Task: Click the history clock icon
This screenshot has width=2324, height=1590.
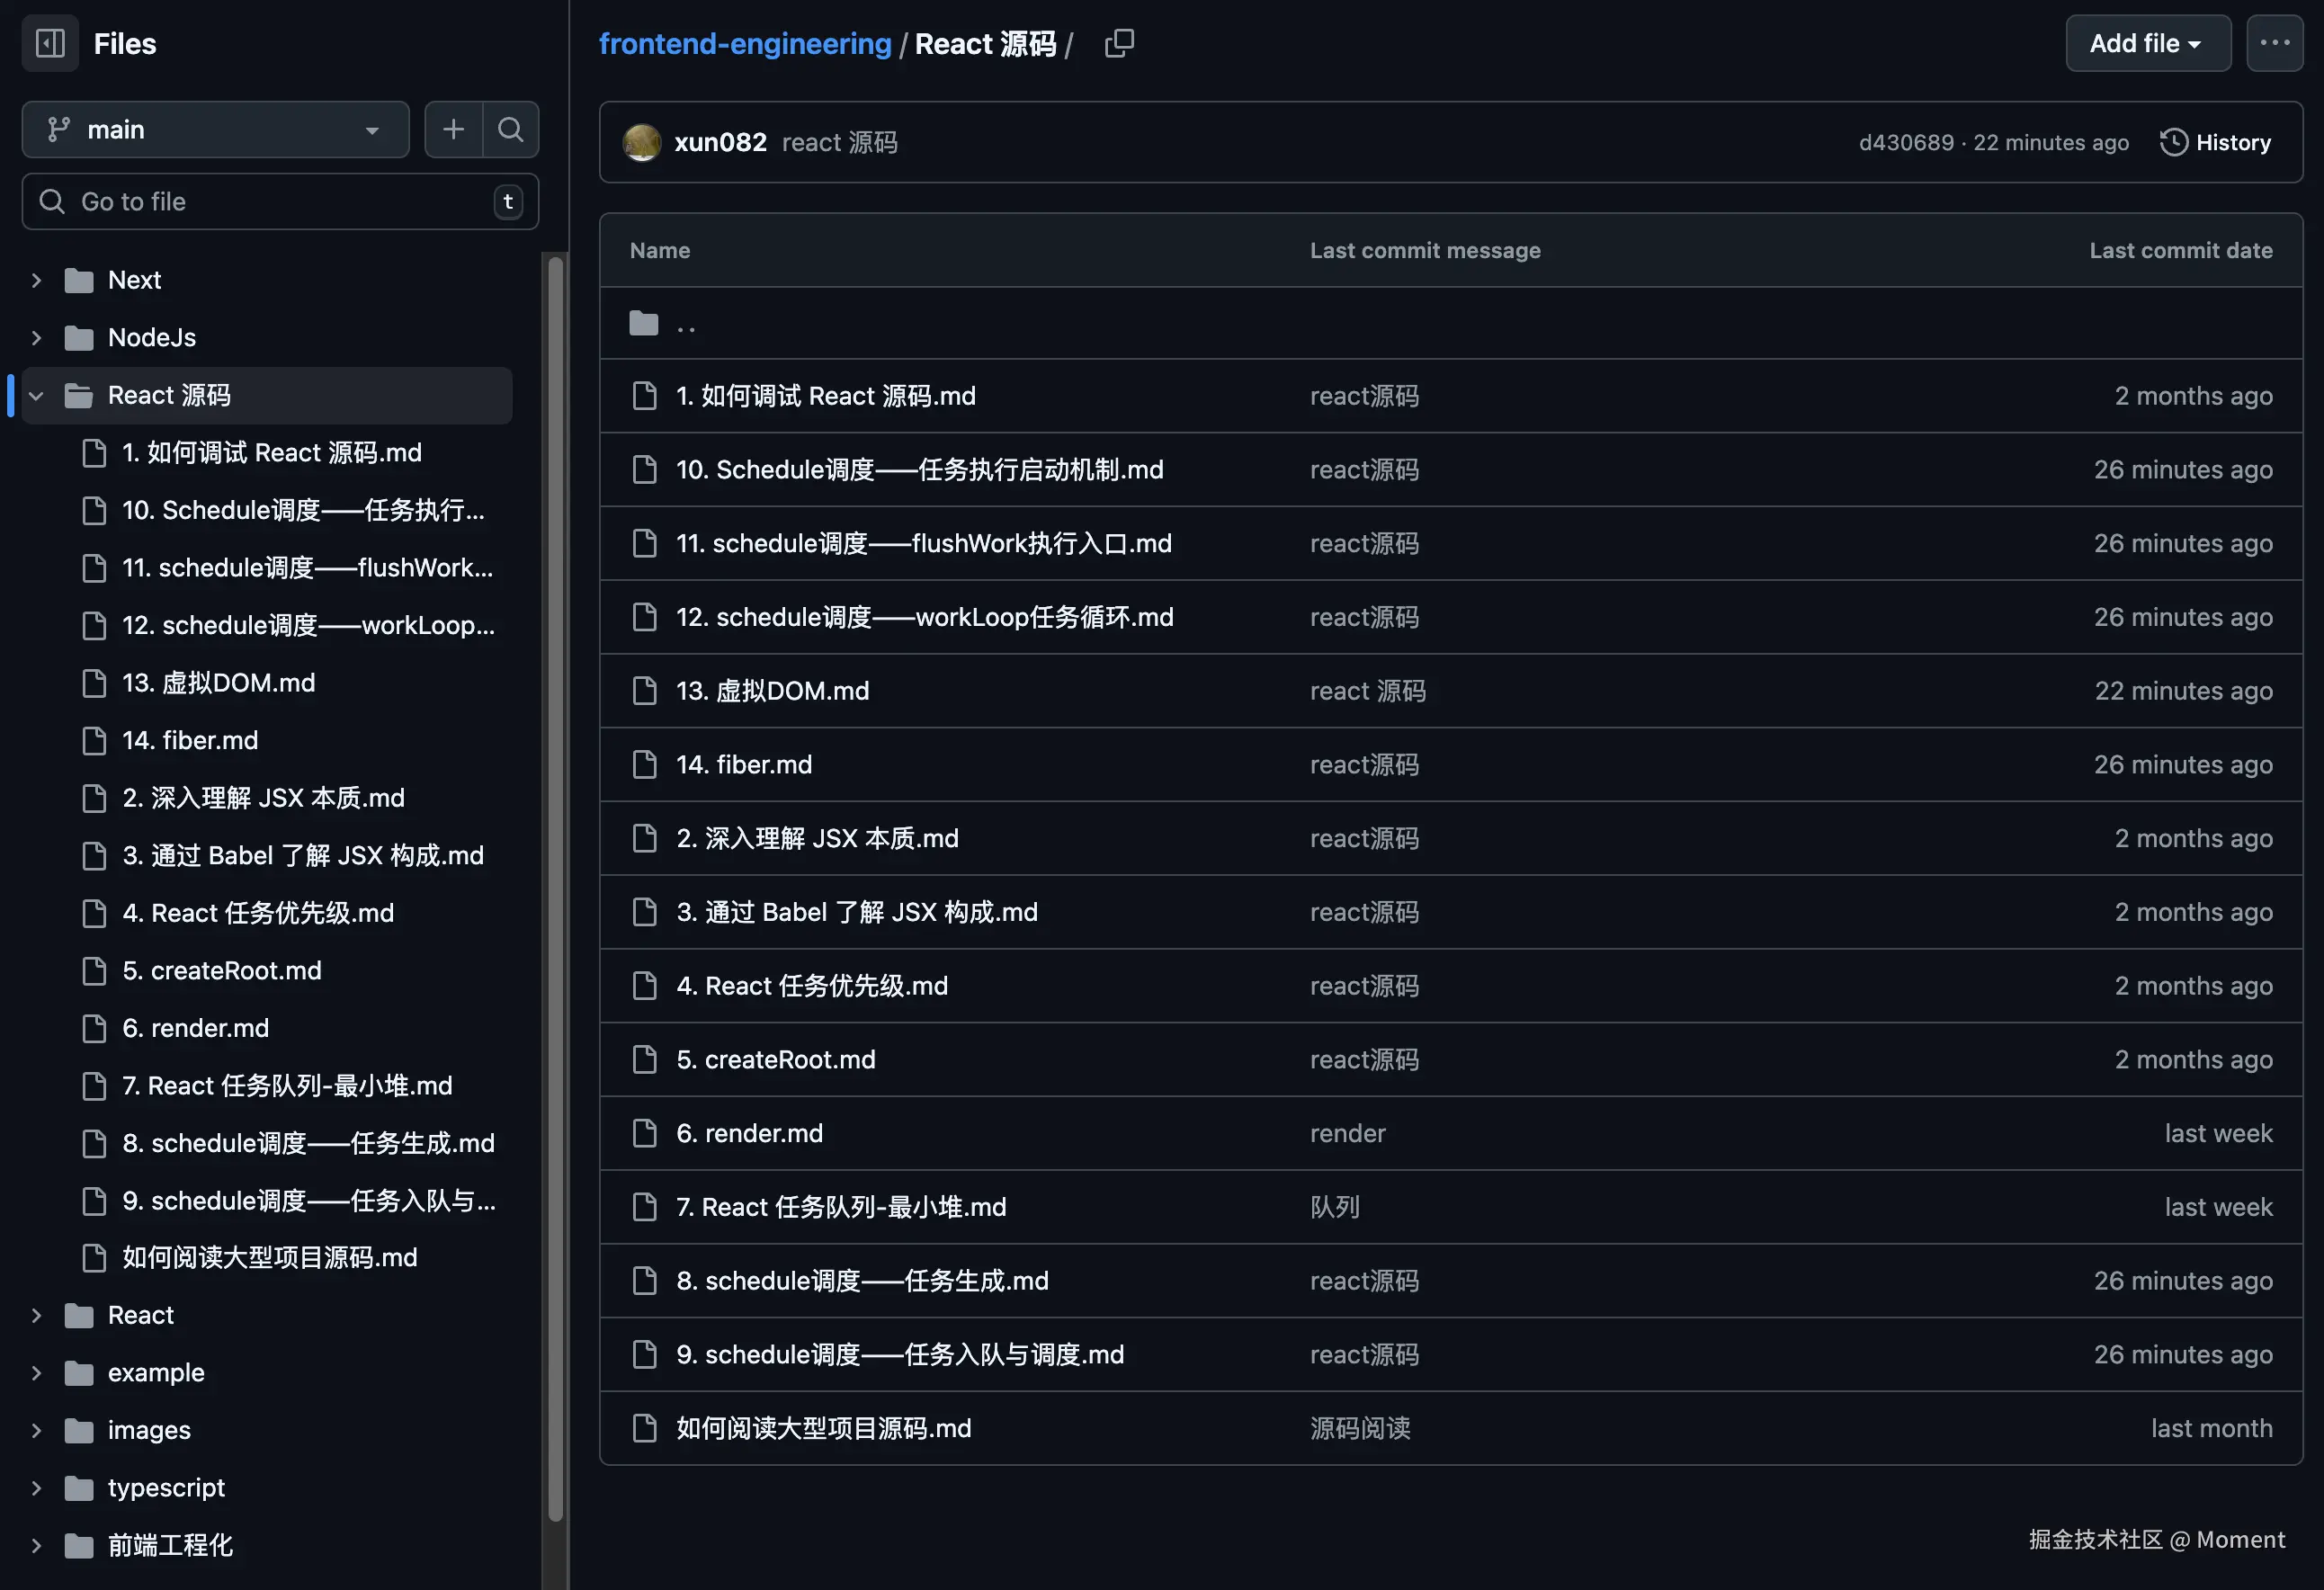Action: 2174,142
